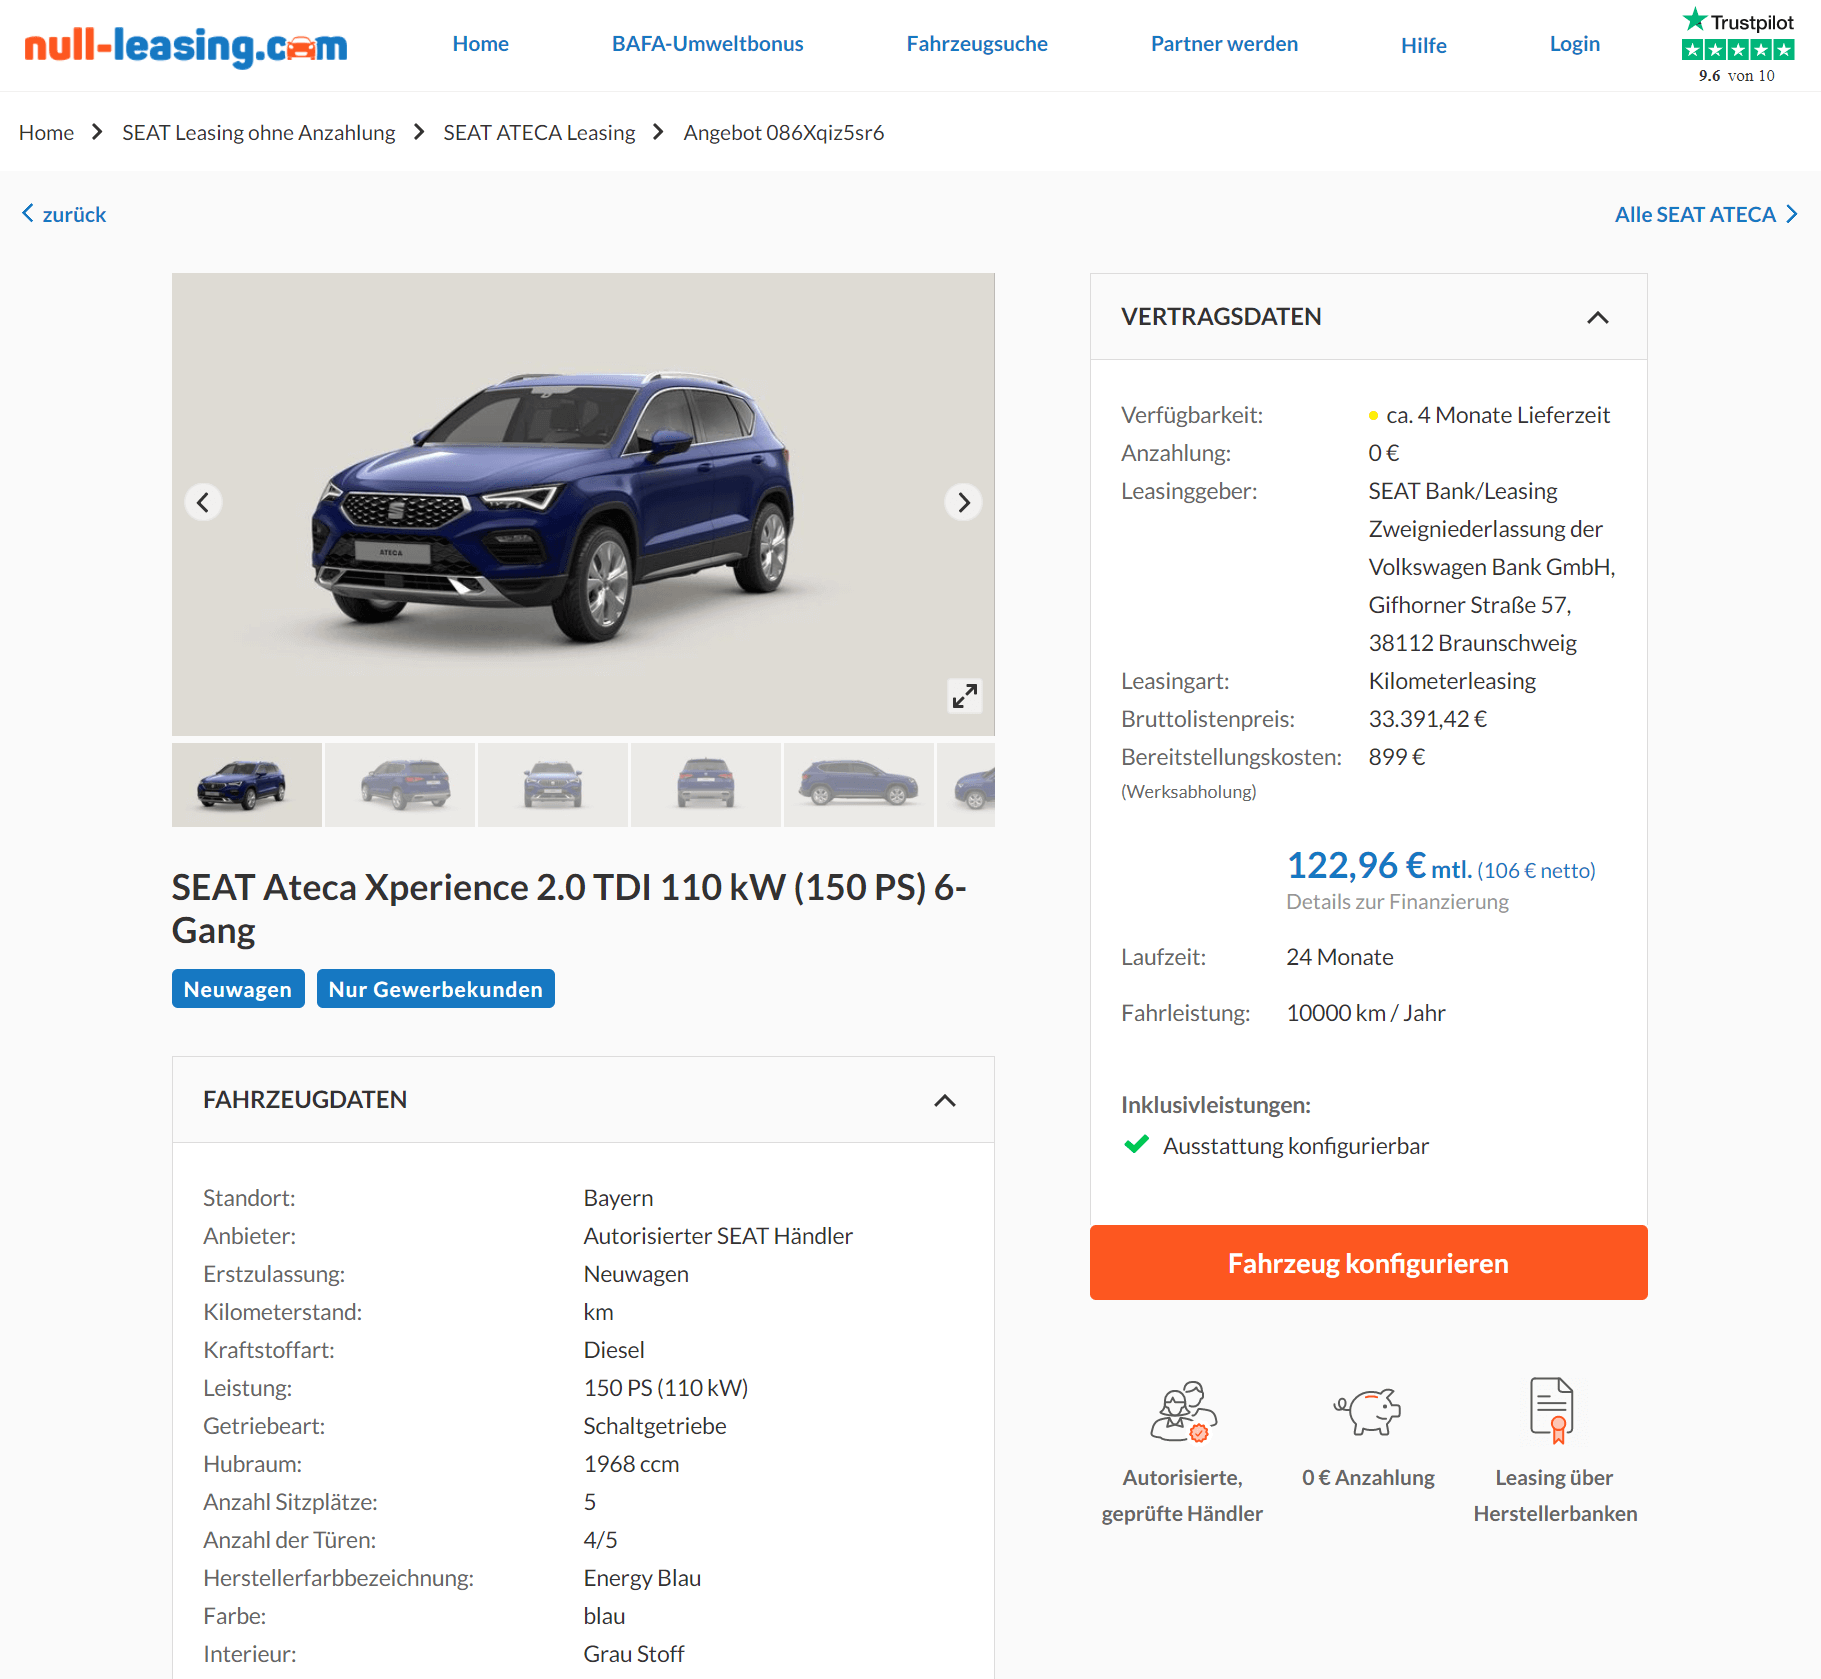Open Details zur Finanzierung

[1397, 902]
